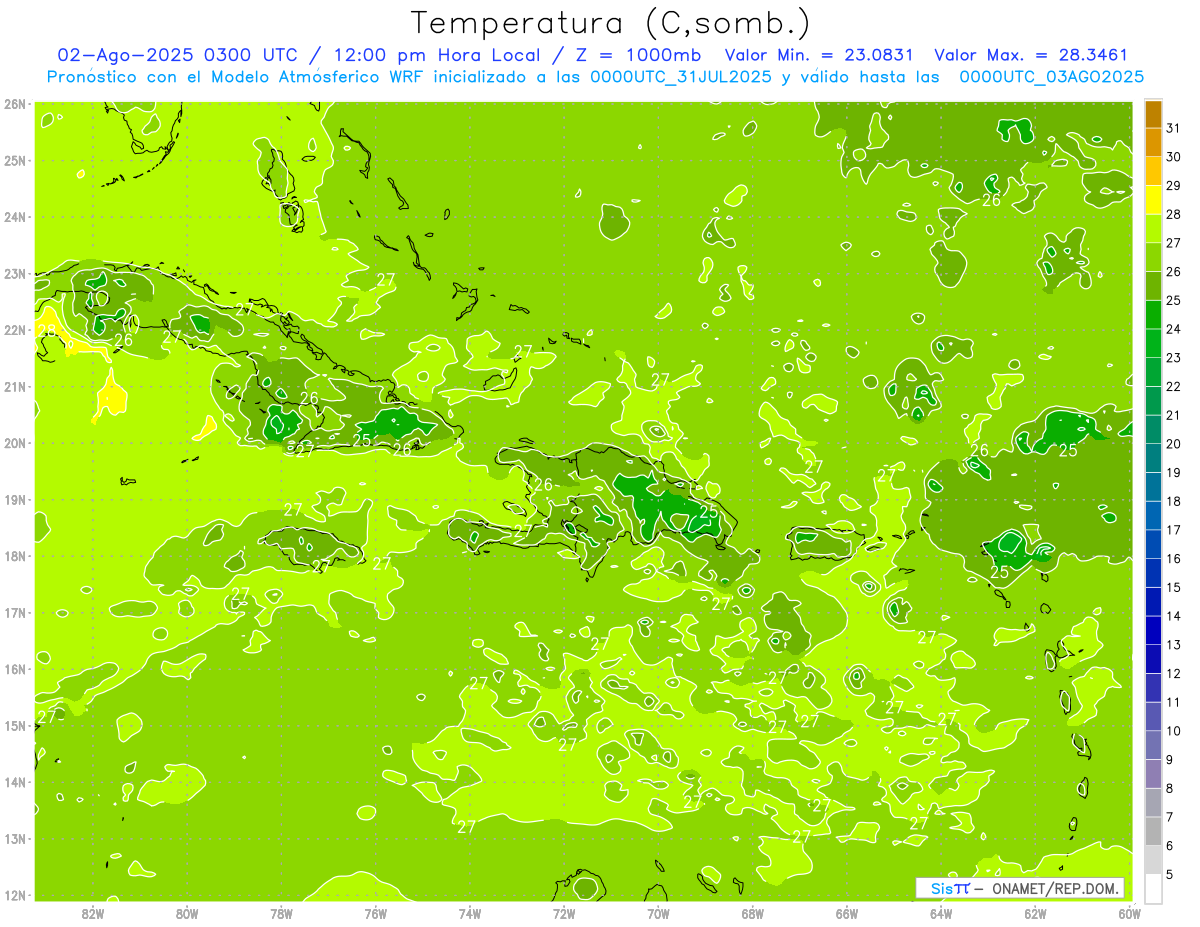
Task: Pick the topmost swatch above legend value 31
Action: click(1153, 114)
